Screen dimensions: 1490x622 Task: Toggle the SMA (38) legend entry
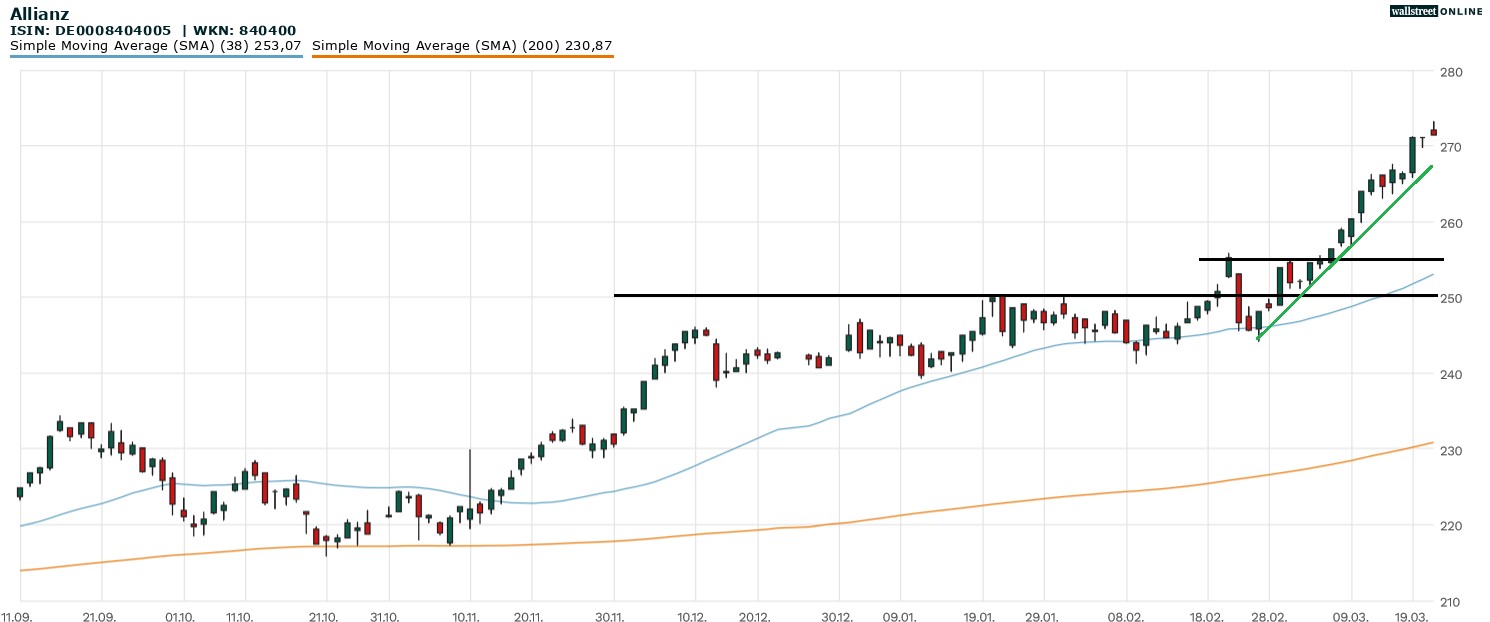[x=156, y=46]
